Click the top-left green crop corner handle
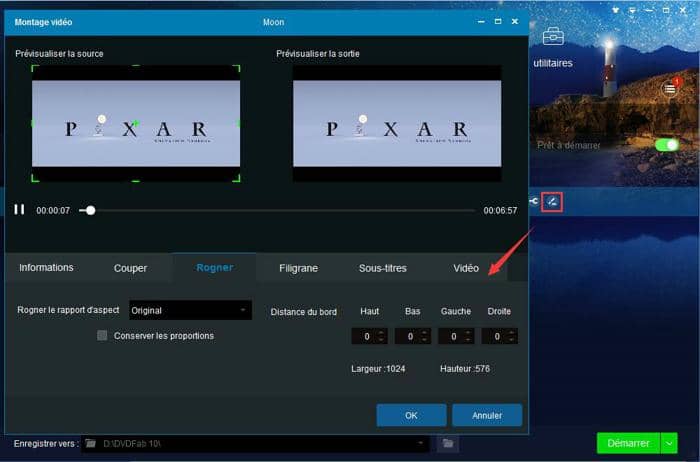The width and height of the screenshot is (700, 462). [35, 68]
